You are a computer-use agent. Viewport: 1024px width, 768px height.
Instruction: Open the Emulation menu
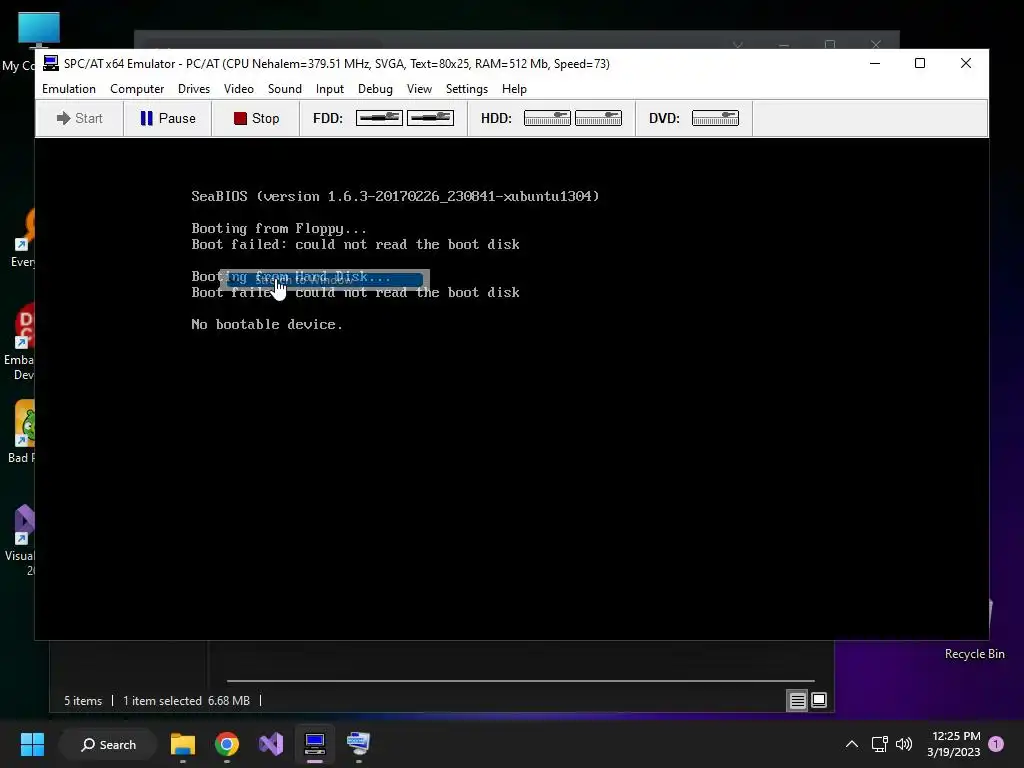[x=69, y=89]
